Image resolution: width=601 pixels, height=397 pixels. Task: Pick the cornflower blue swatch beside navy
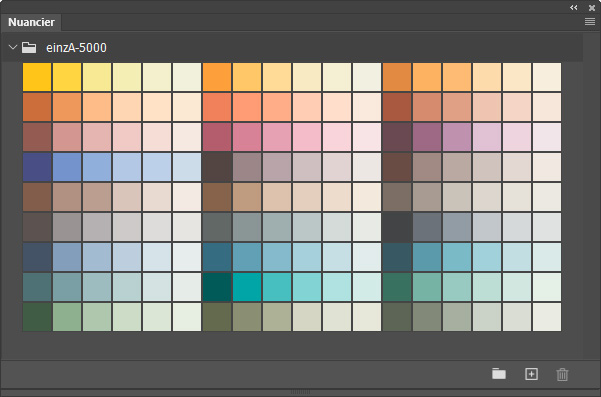tap(67, 167)
